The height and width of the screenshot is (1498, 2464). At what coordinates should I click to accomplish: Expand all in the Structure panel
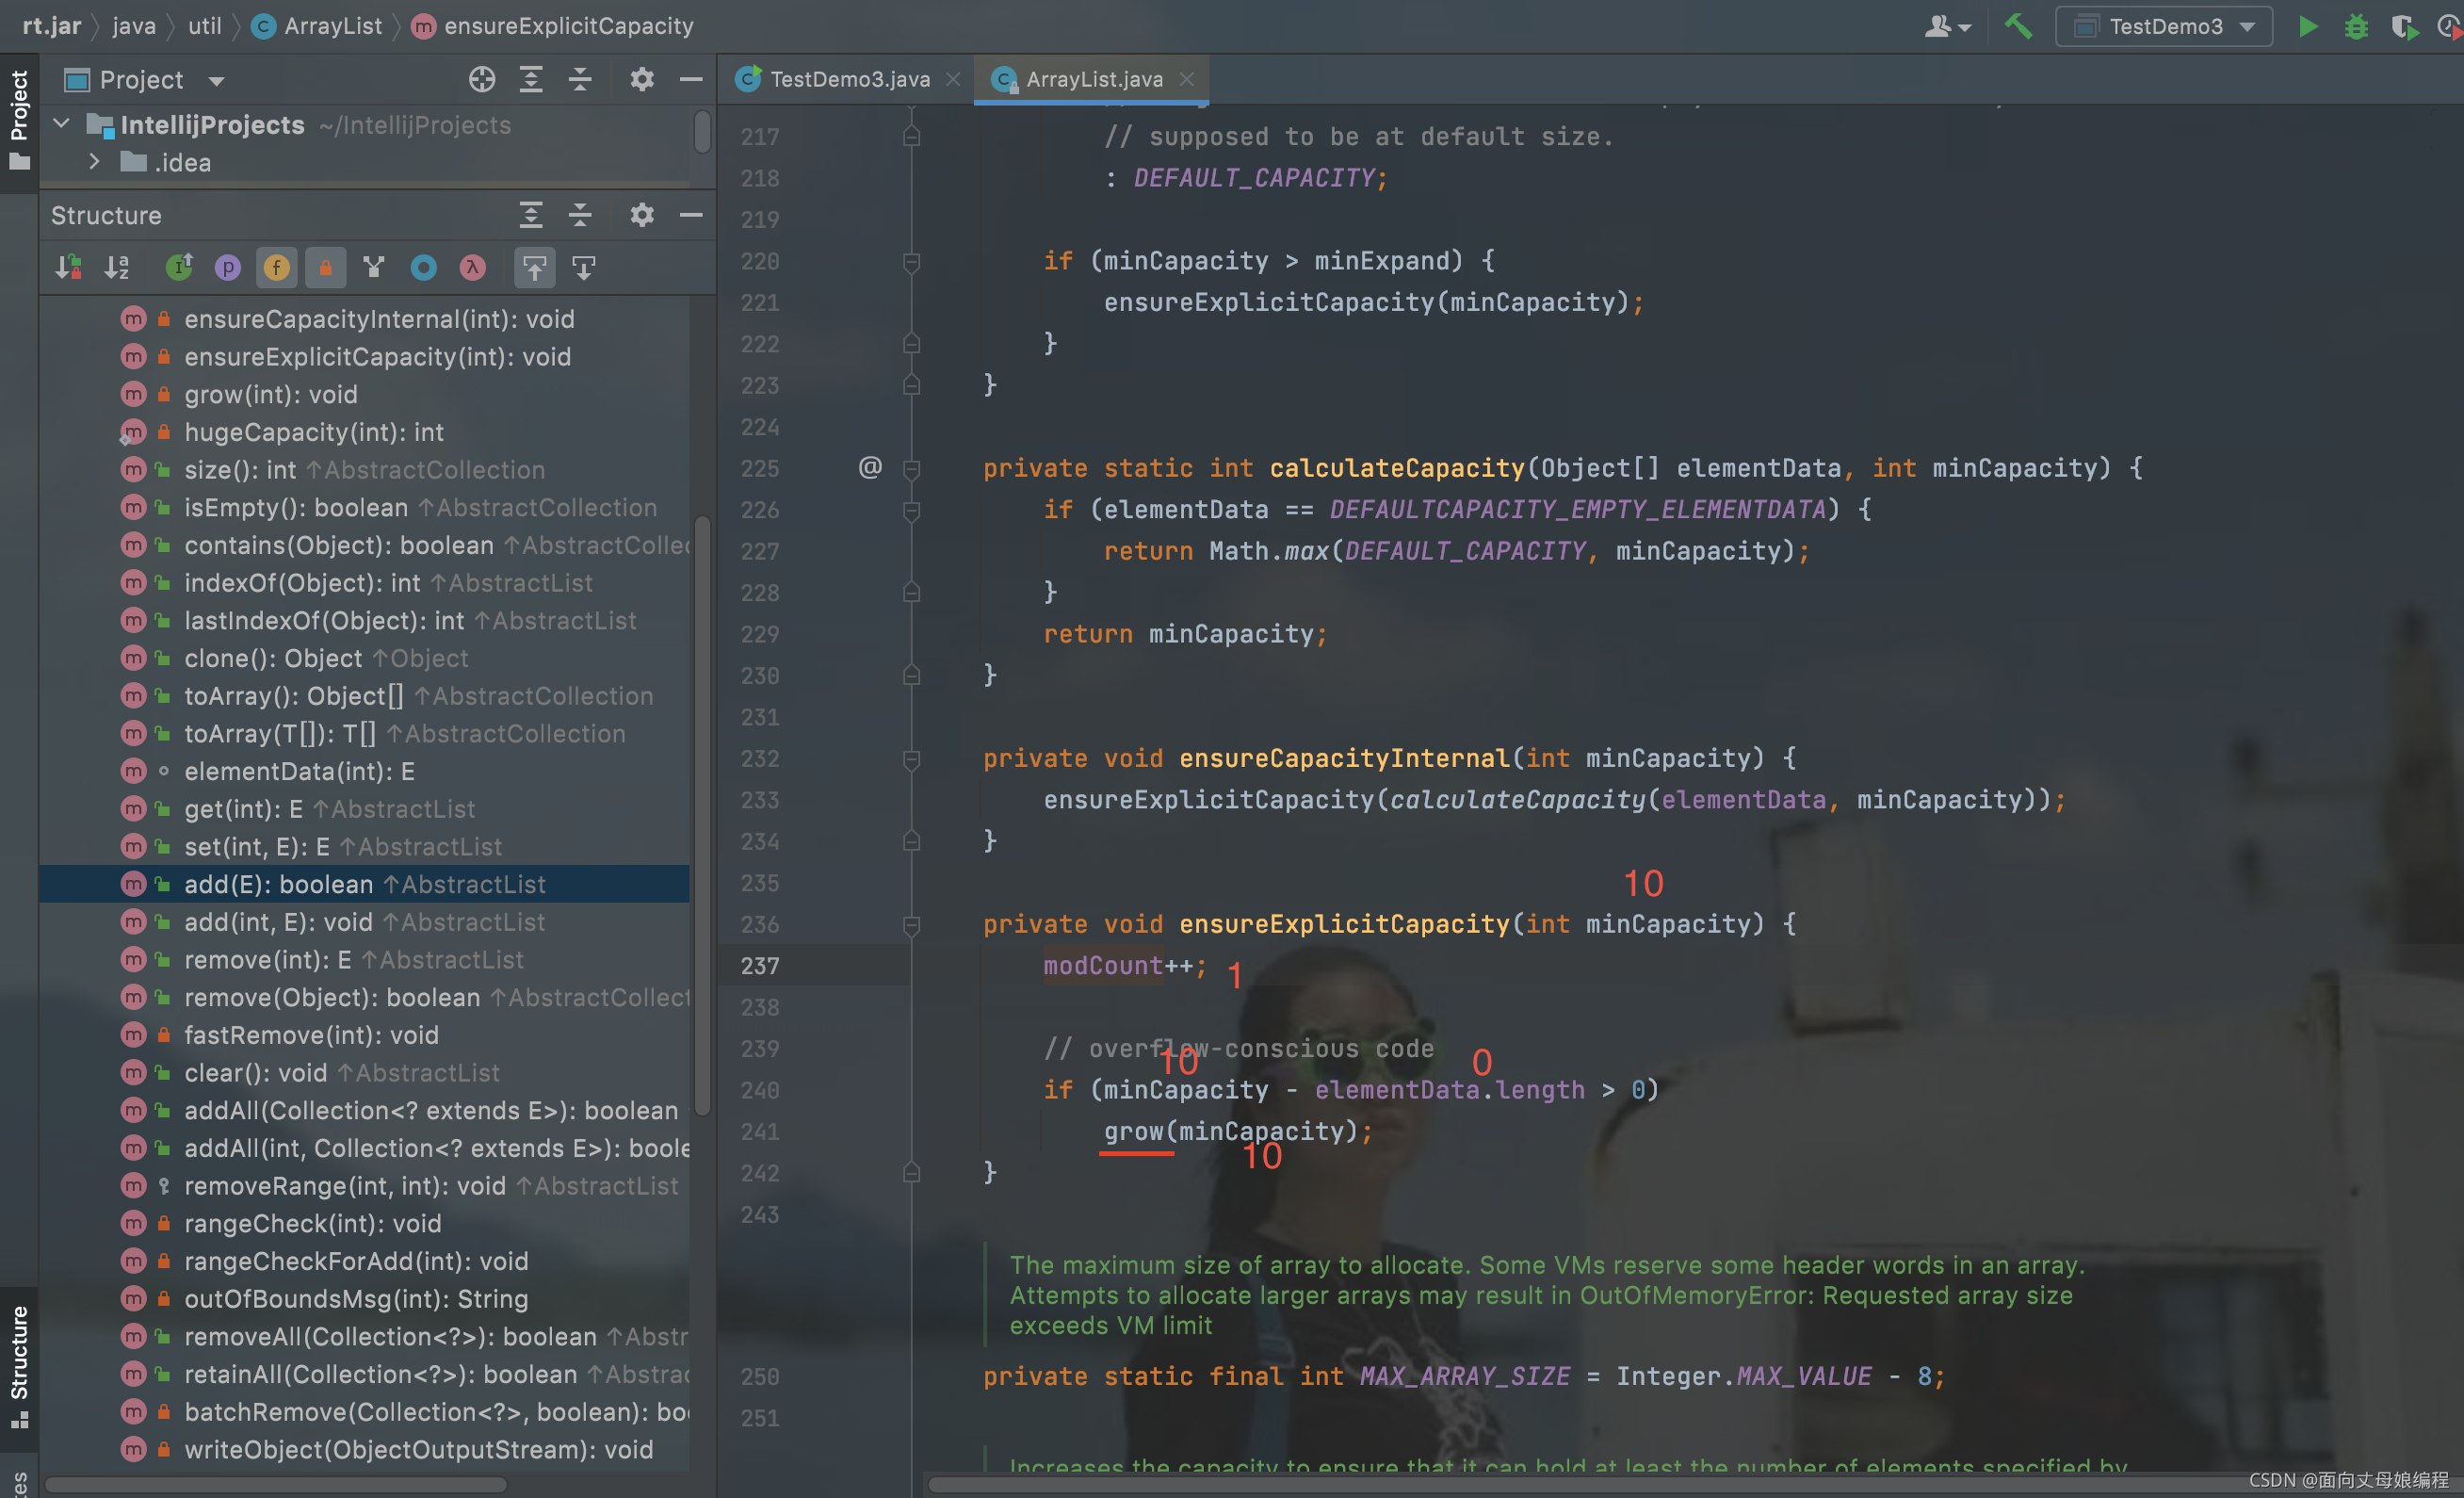(x=531, y=215)
